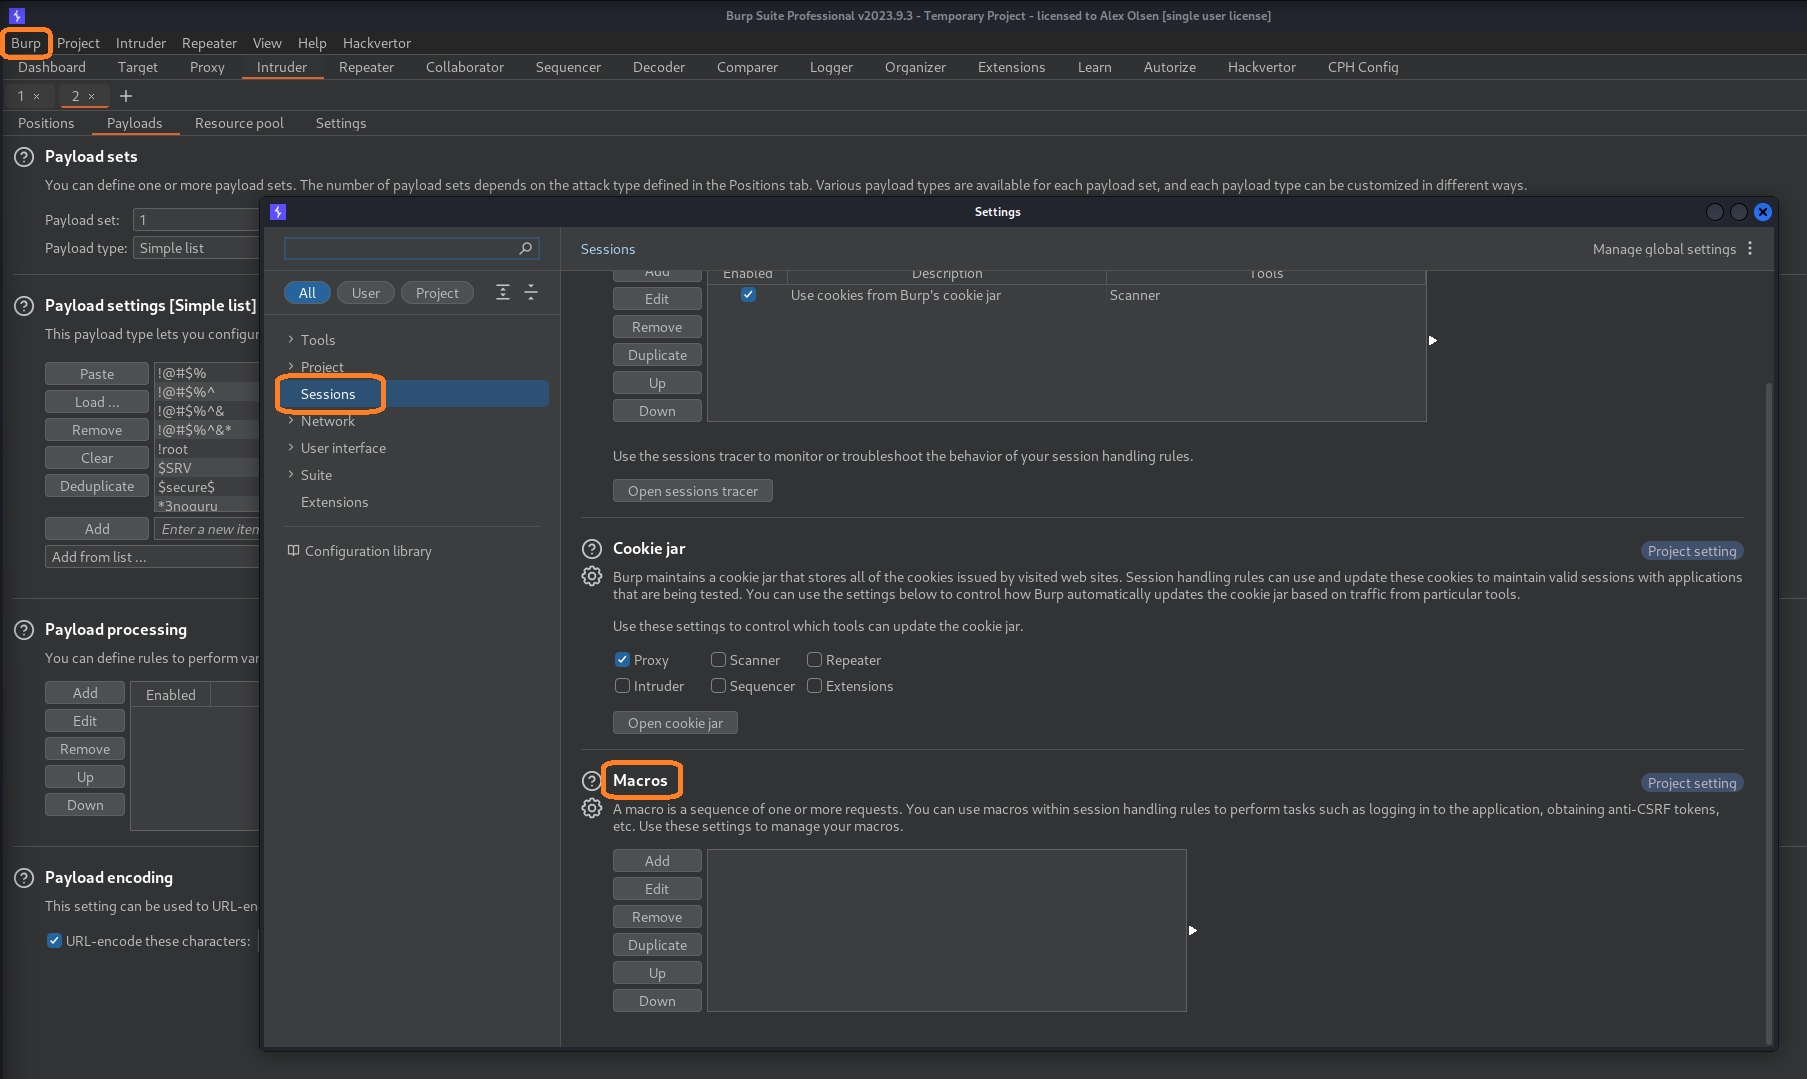Open the Payload type dropdown showing Simple list
Screen dimensions: 1807x1079
click(196, 247)
